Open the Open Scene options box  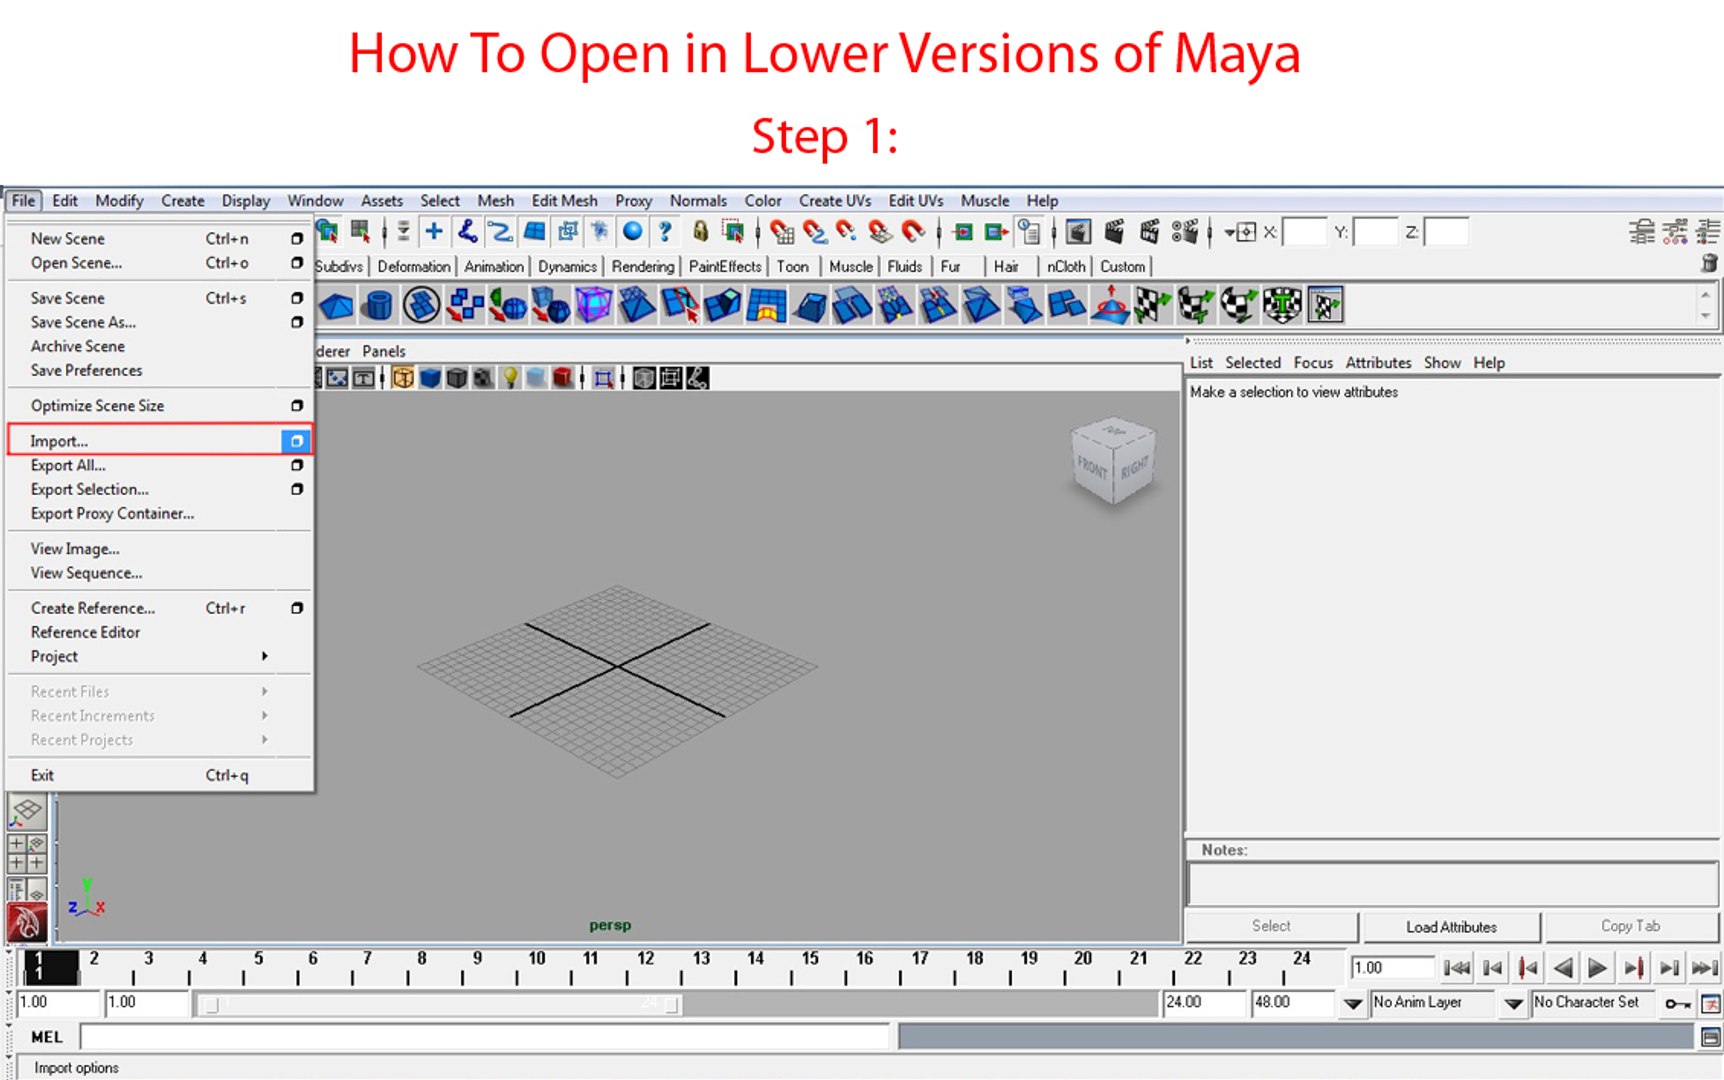point(297,263)
